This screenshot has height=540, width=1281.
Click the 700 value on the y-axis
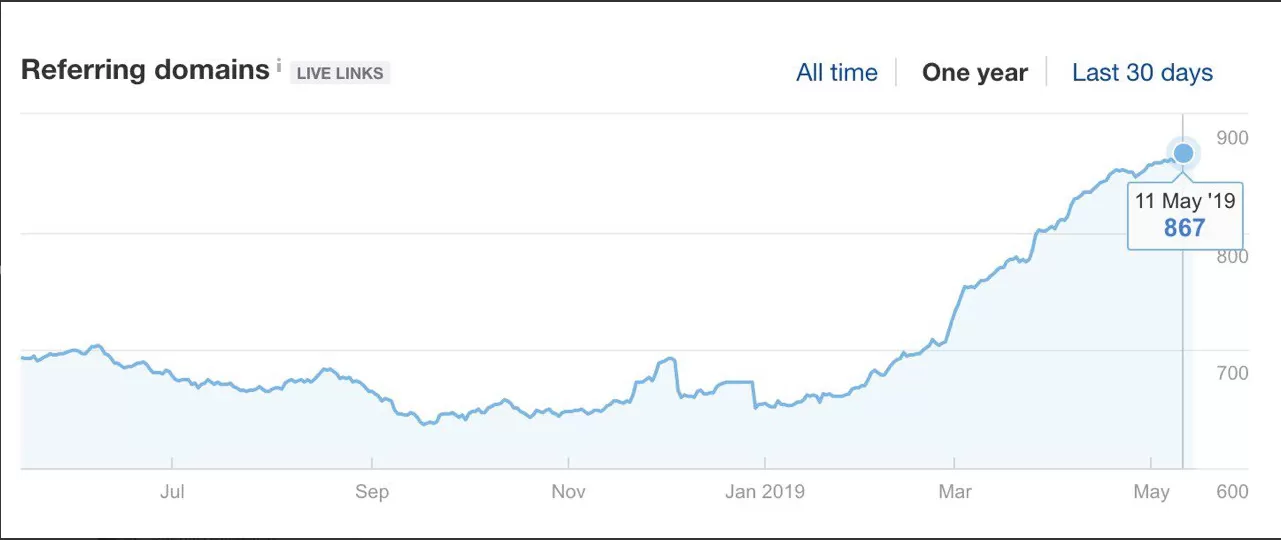(x=1232, y=373)
